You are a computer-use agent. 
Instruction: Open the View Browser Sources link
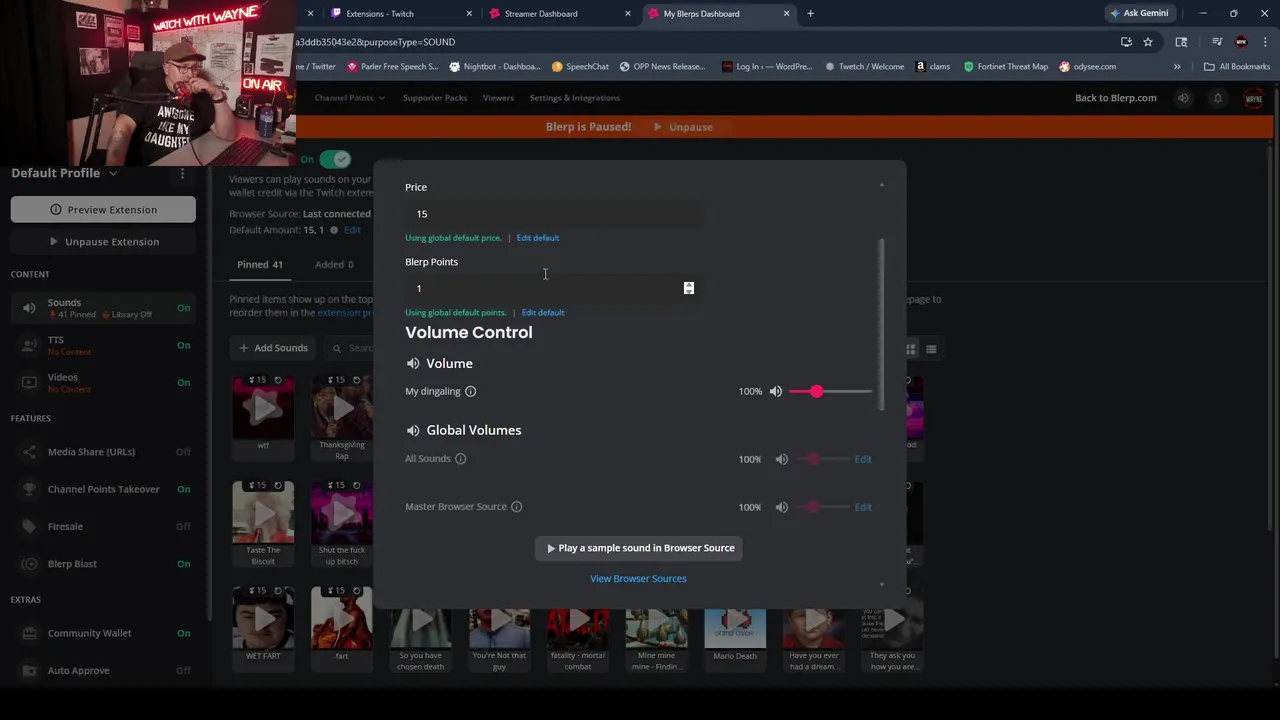638,579
